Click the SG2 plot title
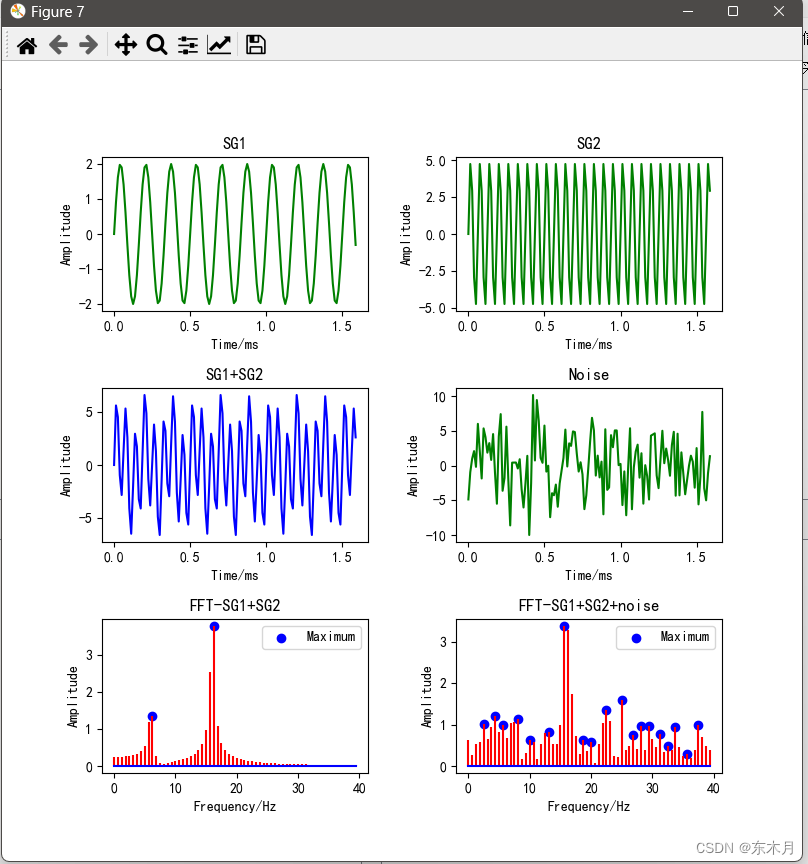Viewport: 808px width, 864px height. [589, 144]
